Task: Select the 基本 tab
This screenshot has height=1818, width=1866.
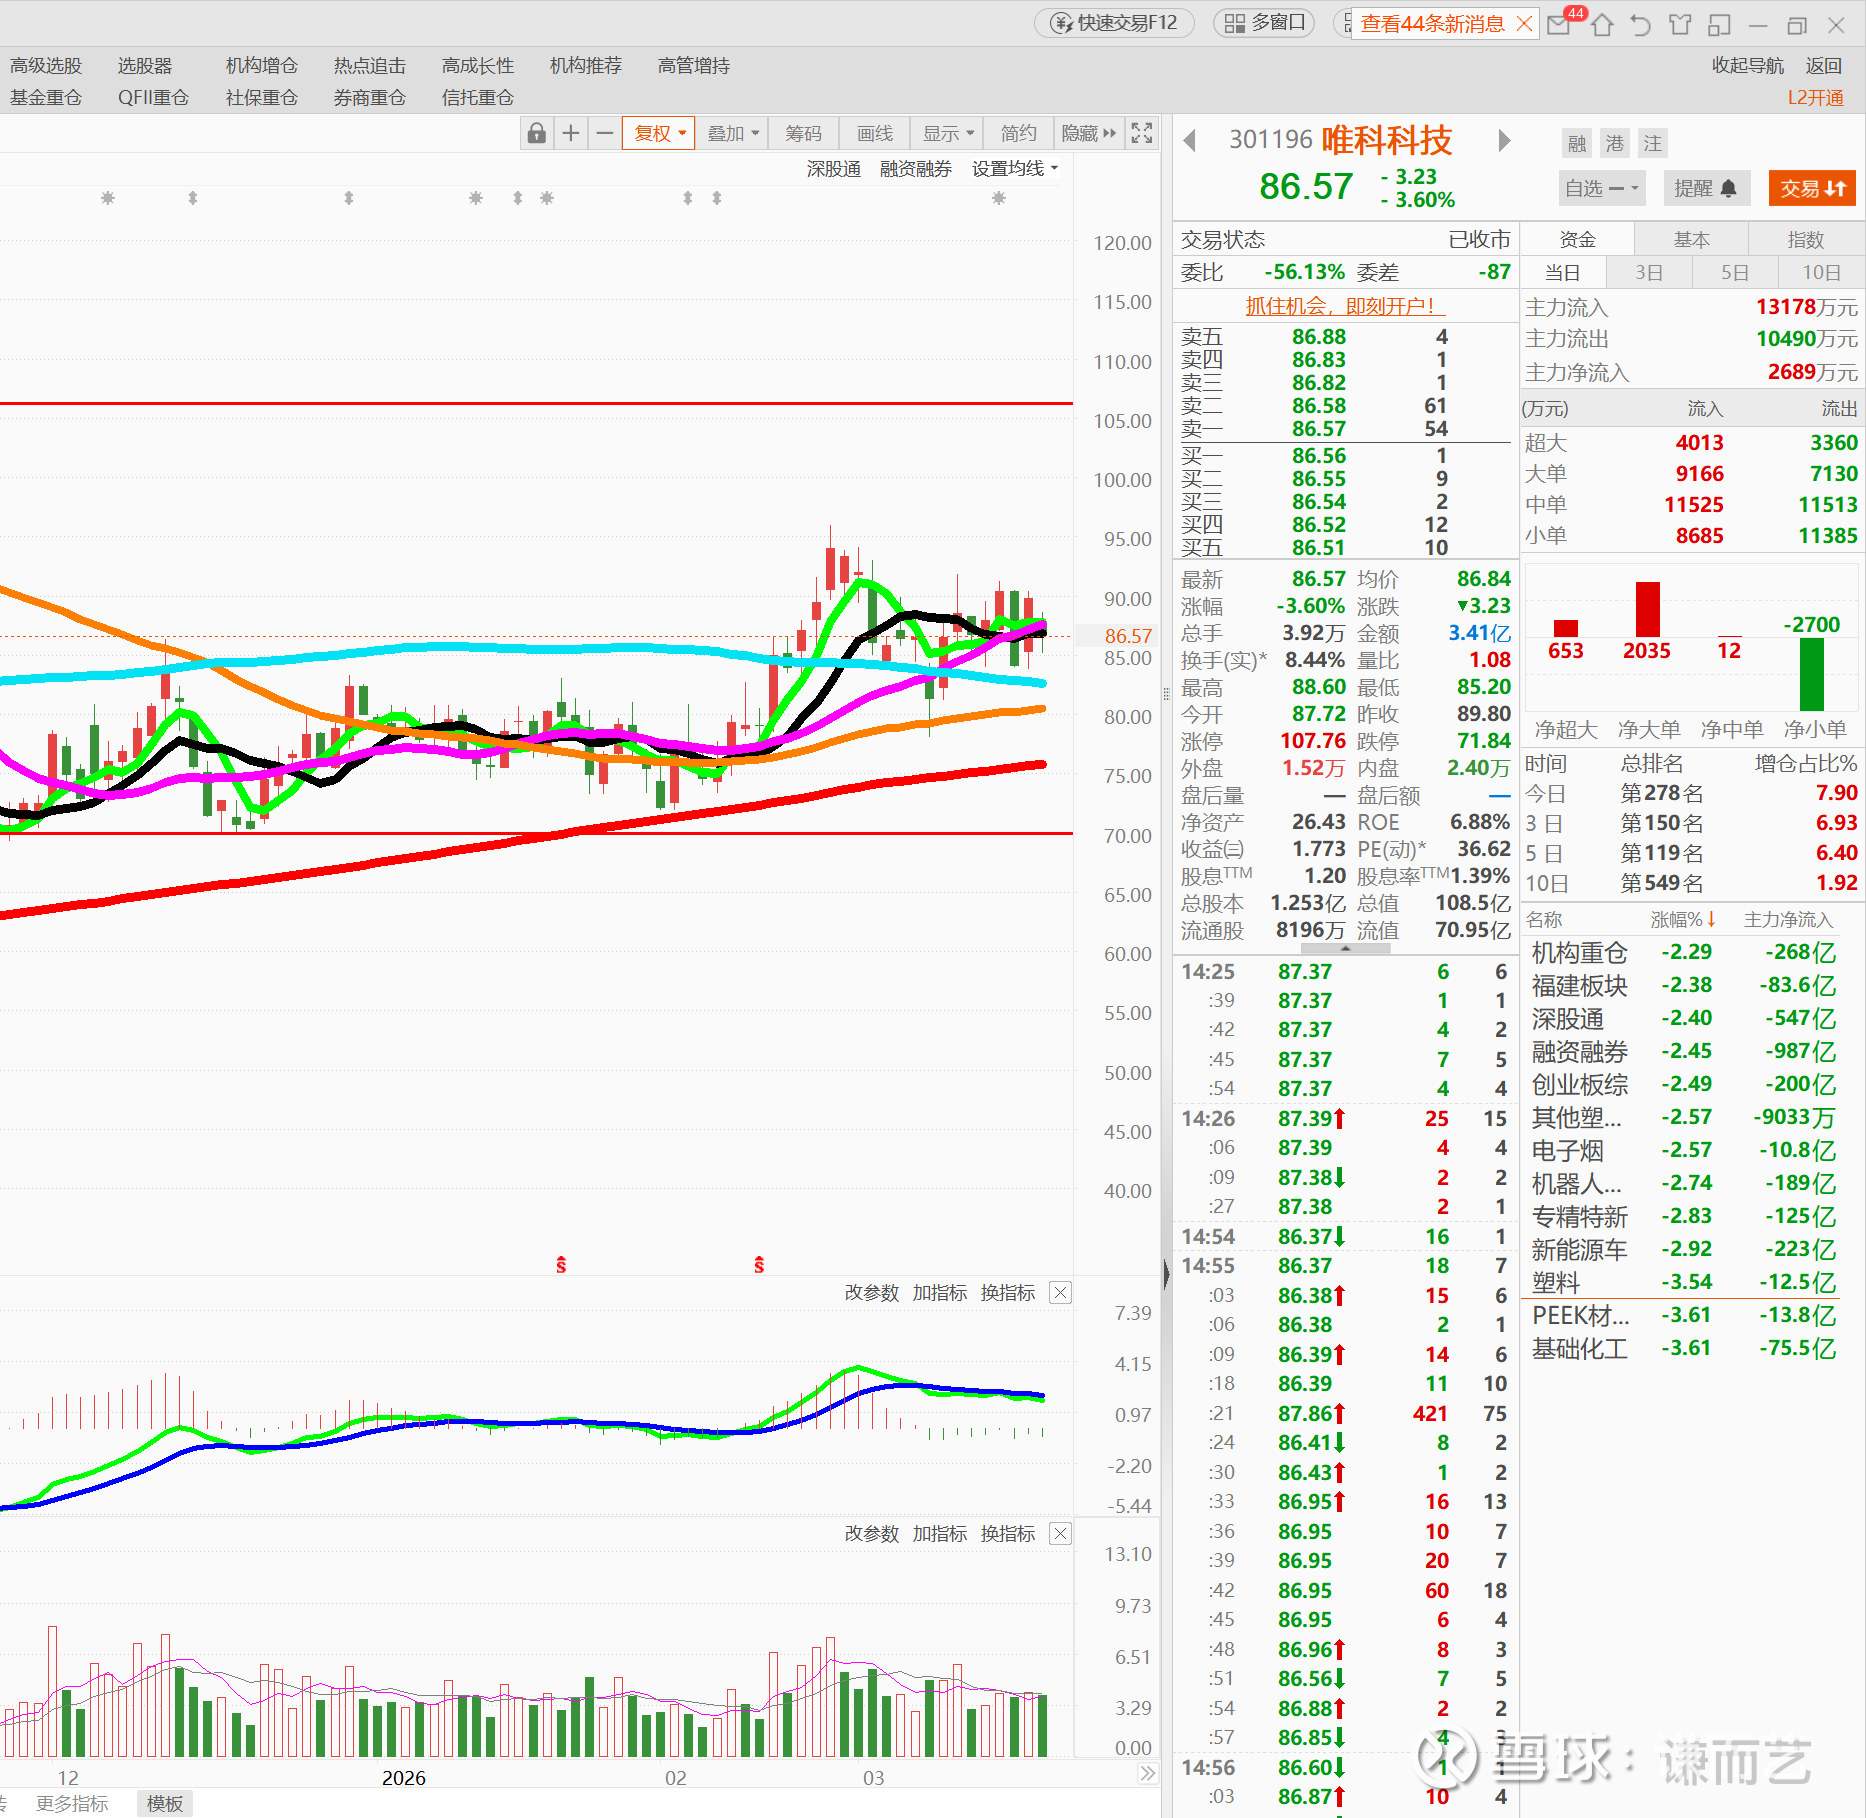Action: 1691,239
